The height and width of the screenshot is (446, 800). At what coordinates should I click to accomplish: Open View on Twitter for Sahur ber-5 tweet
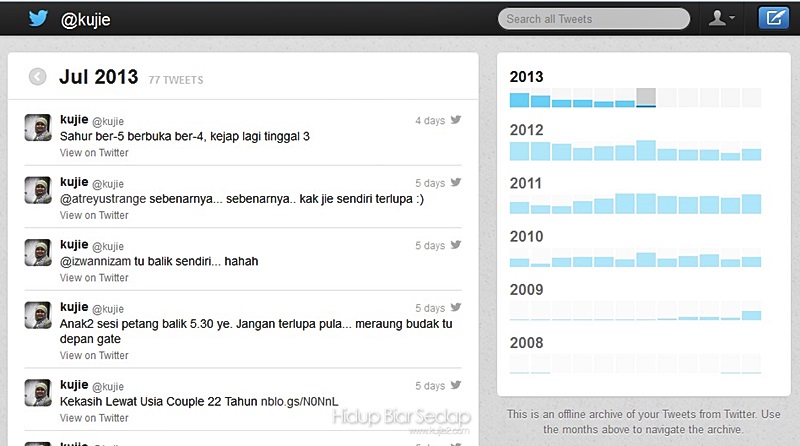(94, 153)
